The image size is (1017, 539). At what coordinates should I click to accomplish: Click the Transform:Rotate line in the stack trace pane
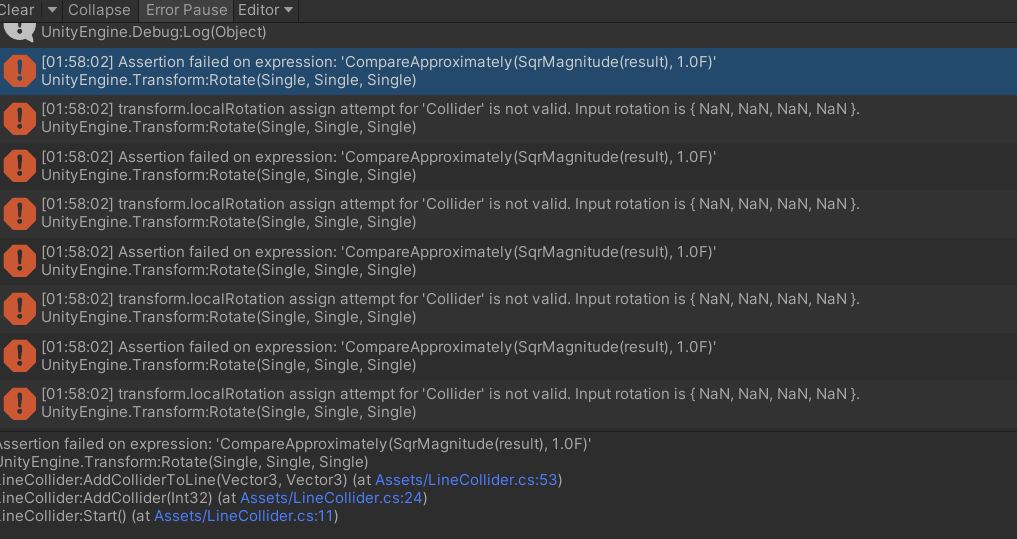pos(183,462)
